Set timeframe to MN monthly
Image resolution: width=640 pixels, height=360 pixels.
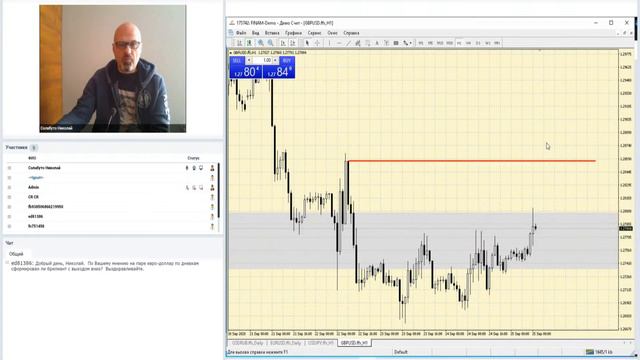[497, 43]
